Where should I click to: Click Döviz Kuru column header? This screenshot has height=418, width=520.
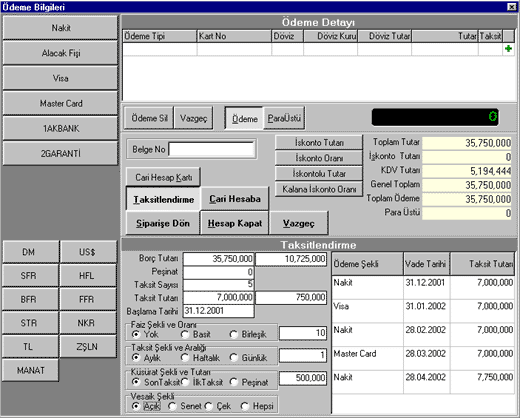tap(330, 36)
